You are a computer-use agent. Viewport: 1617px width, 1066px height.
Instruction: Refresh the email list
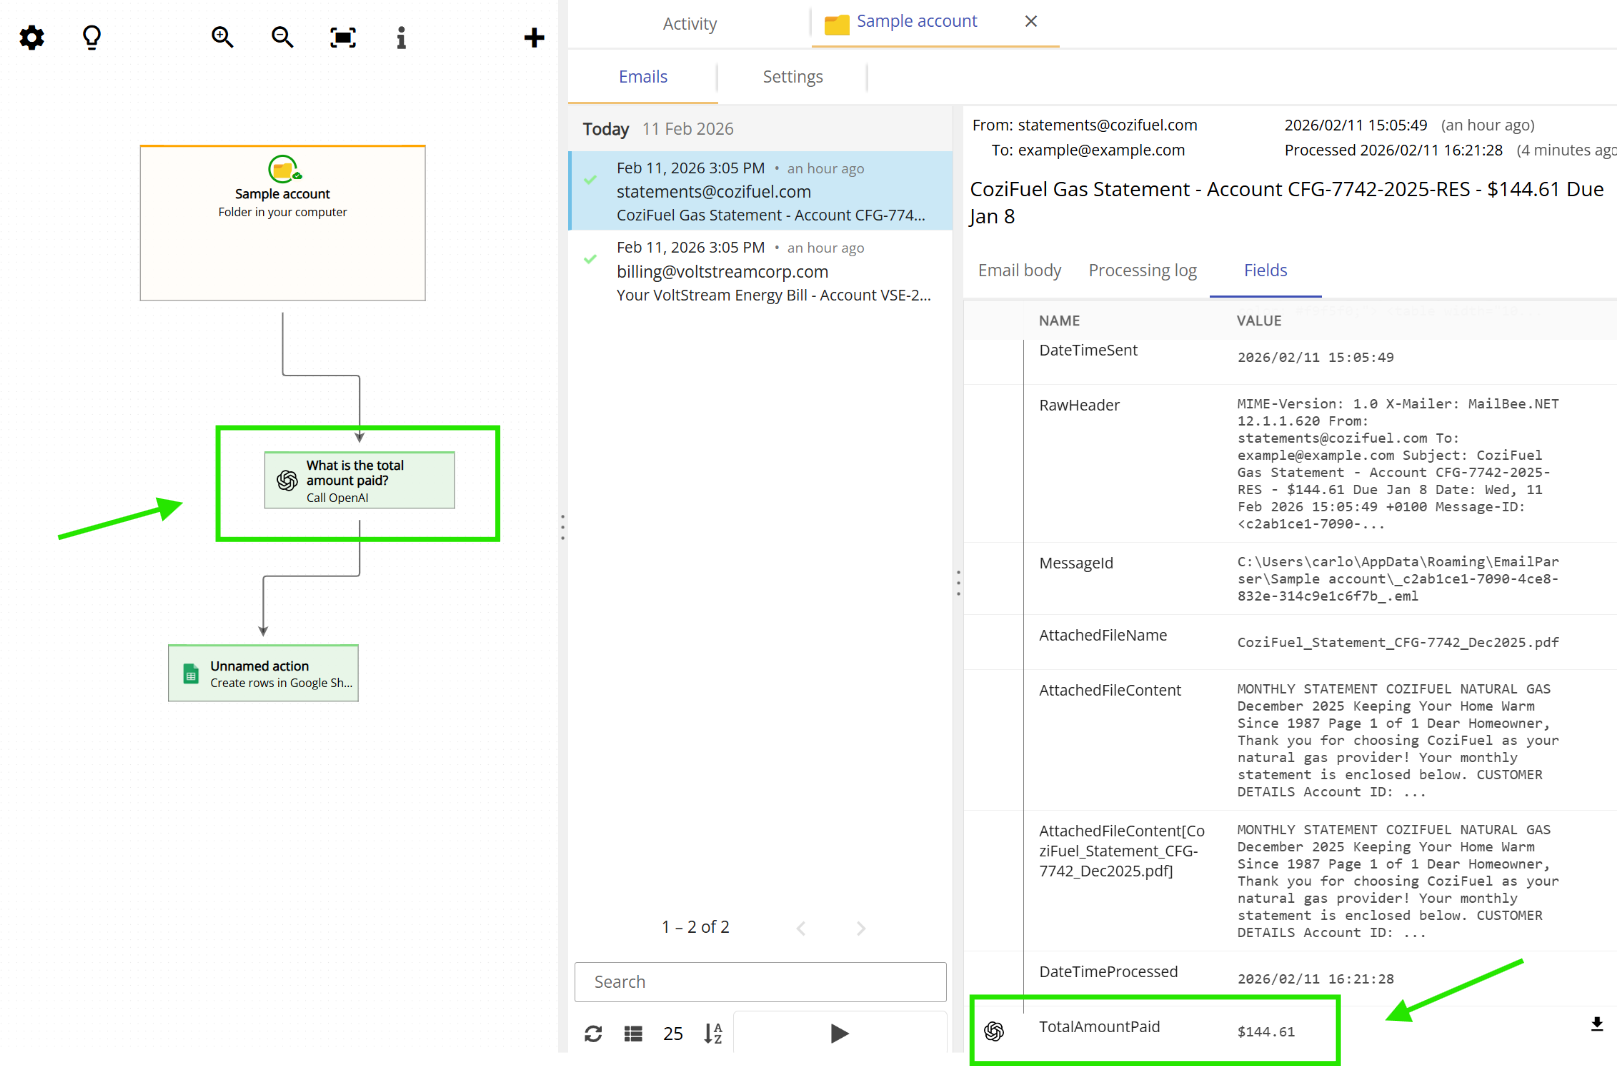tap(593, 1033)
